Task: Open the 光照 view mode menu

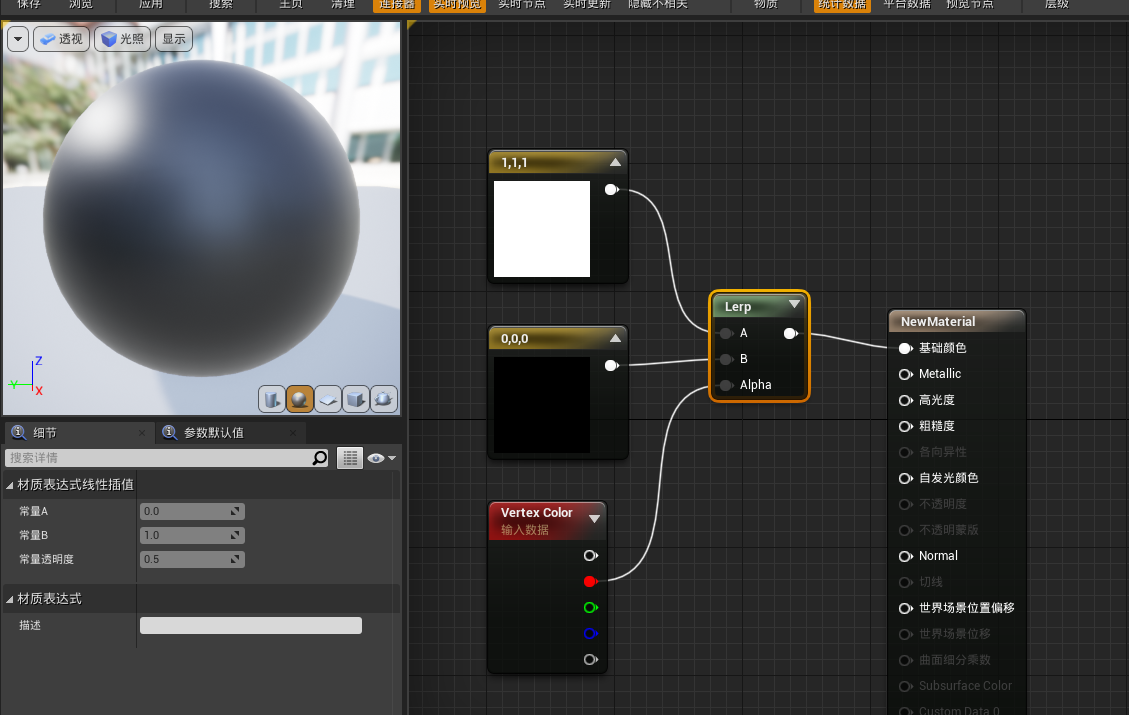Action: [122, 39]
